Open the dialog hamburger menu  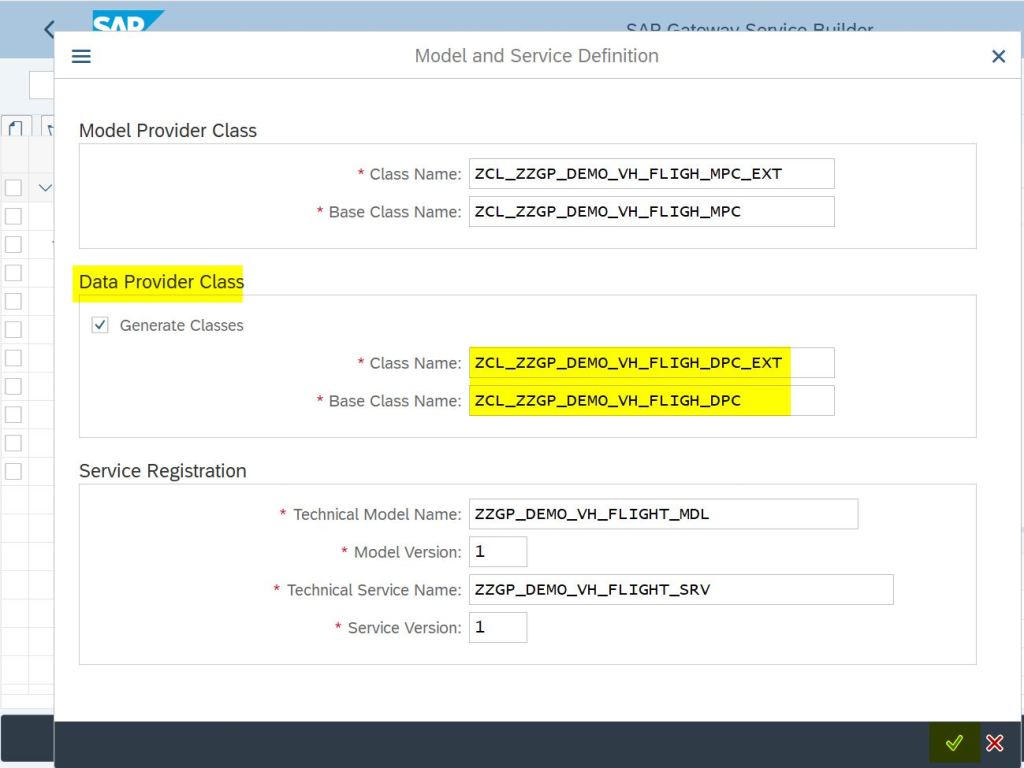click(x=81, y=56)
